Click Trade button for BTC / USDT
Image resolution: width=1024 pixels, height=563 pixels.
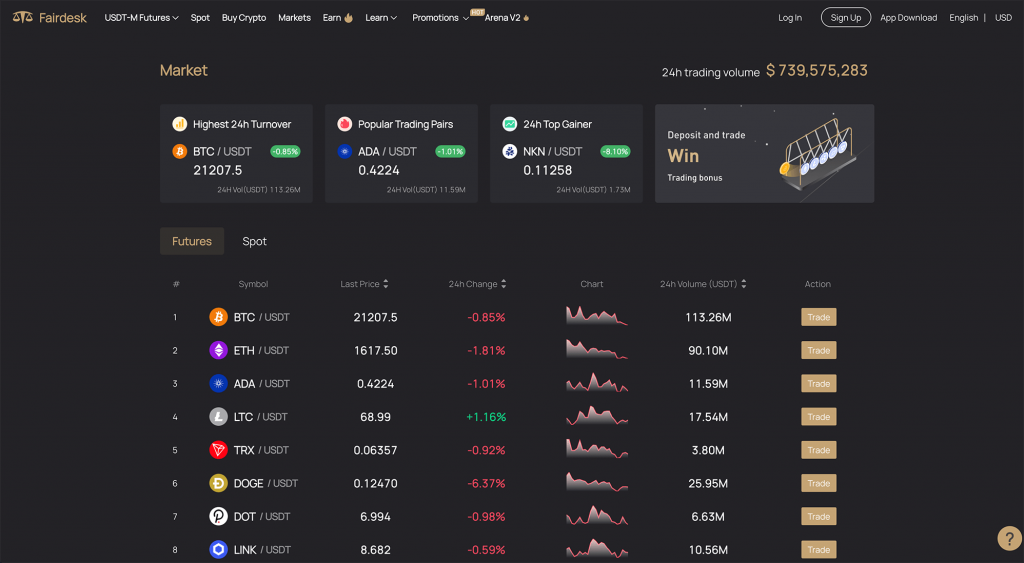818,317
